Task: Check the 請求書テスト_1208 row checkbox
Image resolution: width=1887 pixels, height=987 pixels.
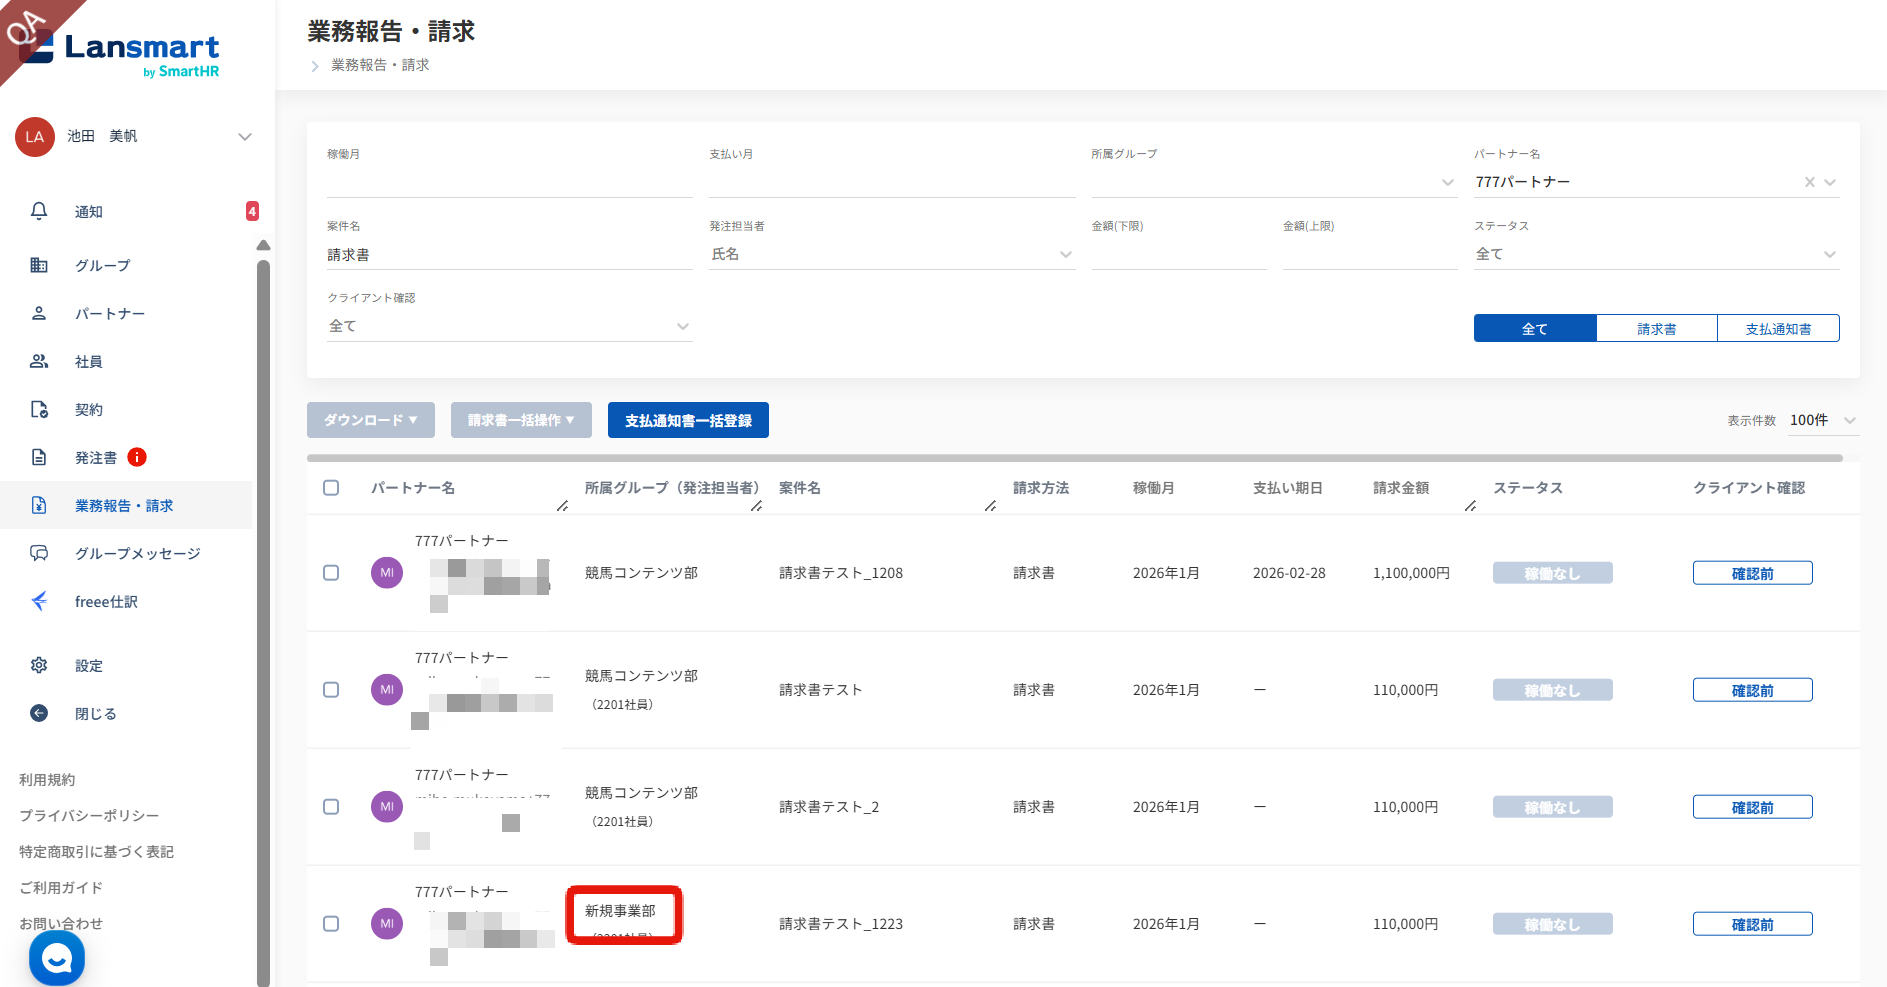Action: 331,573
